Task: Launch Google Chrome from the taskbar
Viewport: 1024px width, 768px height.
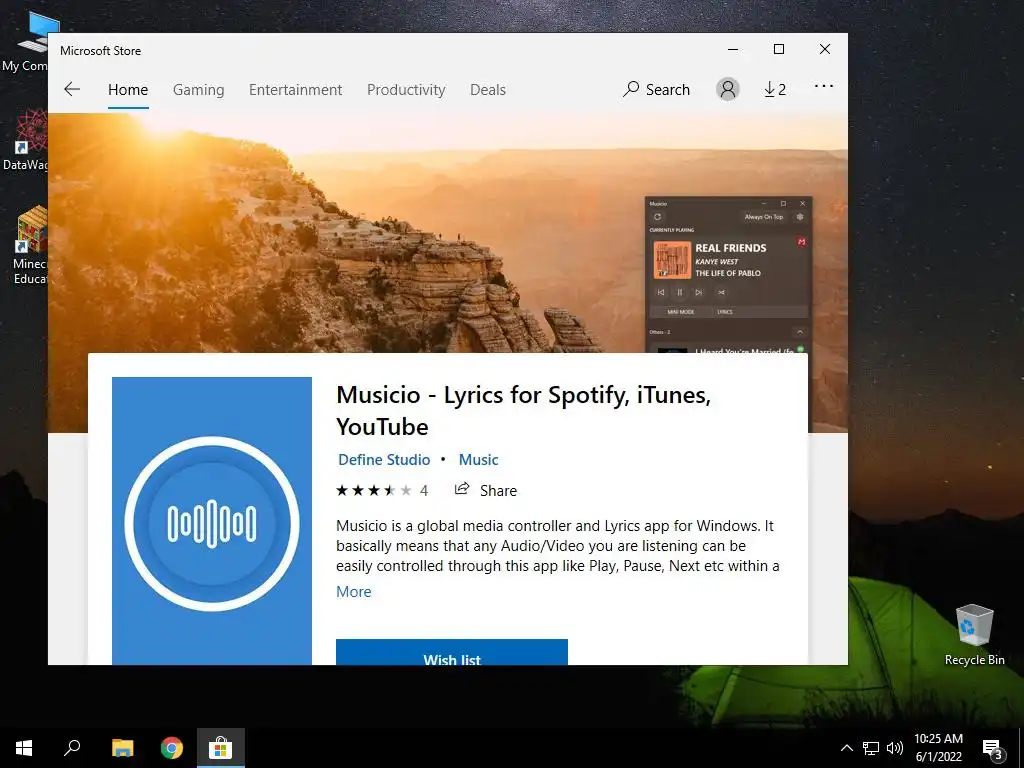Action: click(172, 748)
